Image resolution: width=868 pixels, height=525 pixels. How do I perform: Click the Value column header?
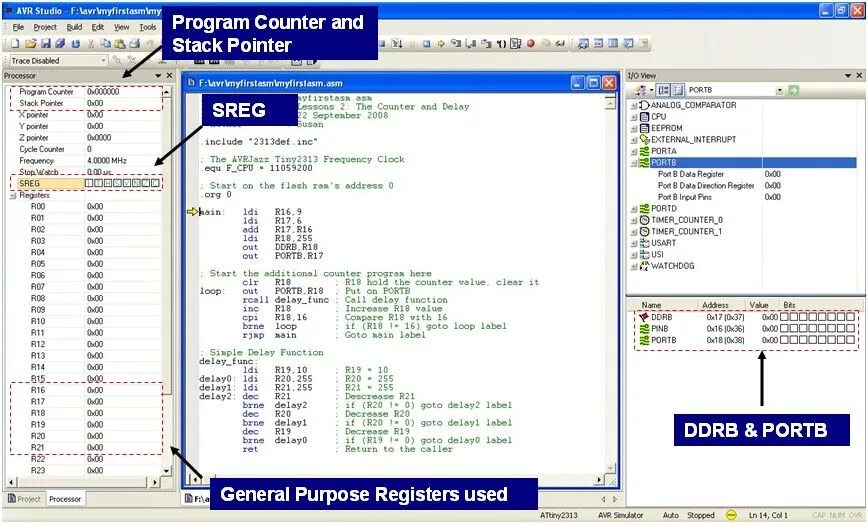pos(761,305)
